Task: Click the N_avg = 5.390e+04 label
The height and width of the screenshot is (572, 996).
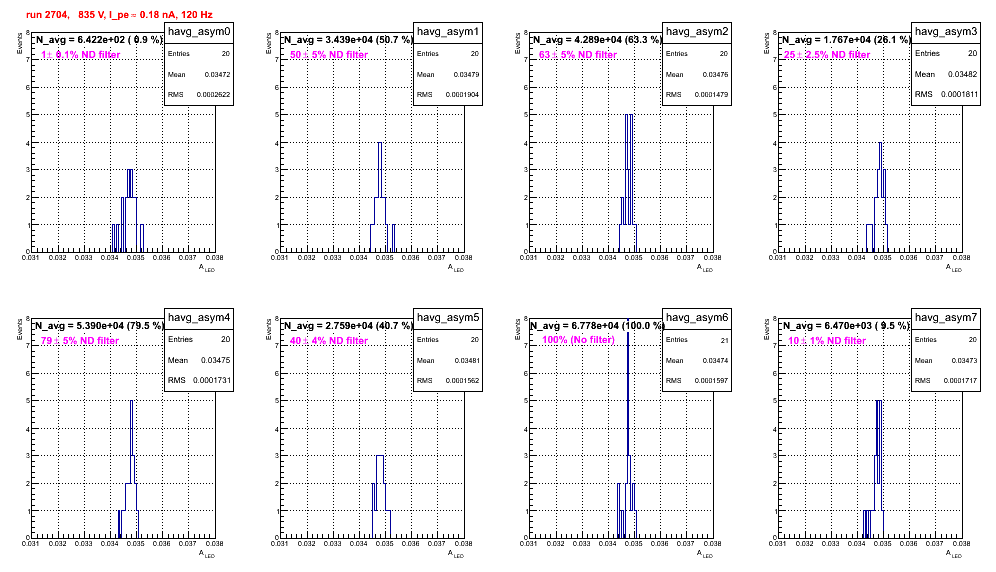Action: 99,326
